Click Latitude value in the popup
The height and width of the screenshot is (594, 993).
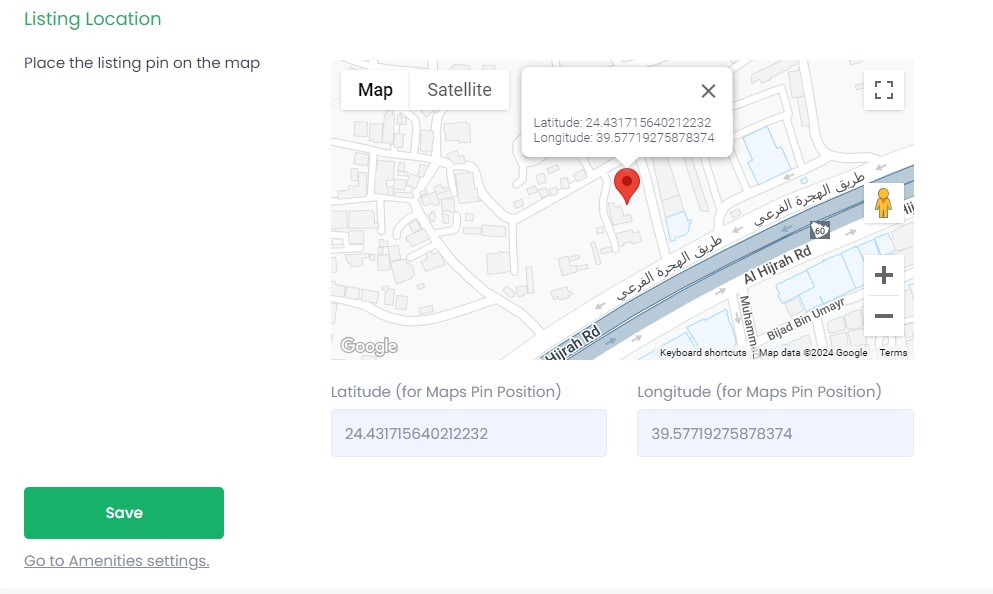tap(648, 122)
